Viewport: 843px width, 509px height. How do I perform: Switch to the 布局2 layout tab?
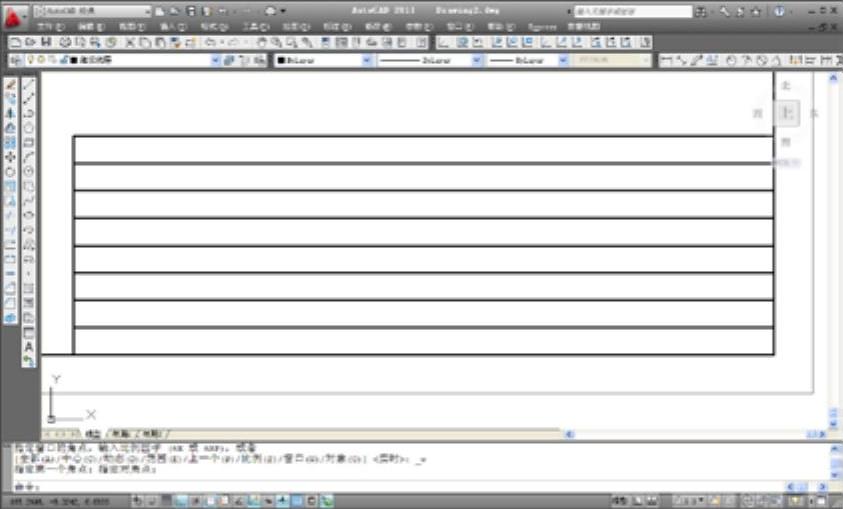tap(152, 434)
